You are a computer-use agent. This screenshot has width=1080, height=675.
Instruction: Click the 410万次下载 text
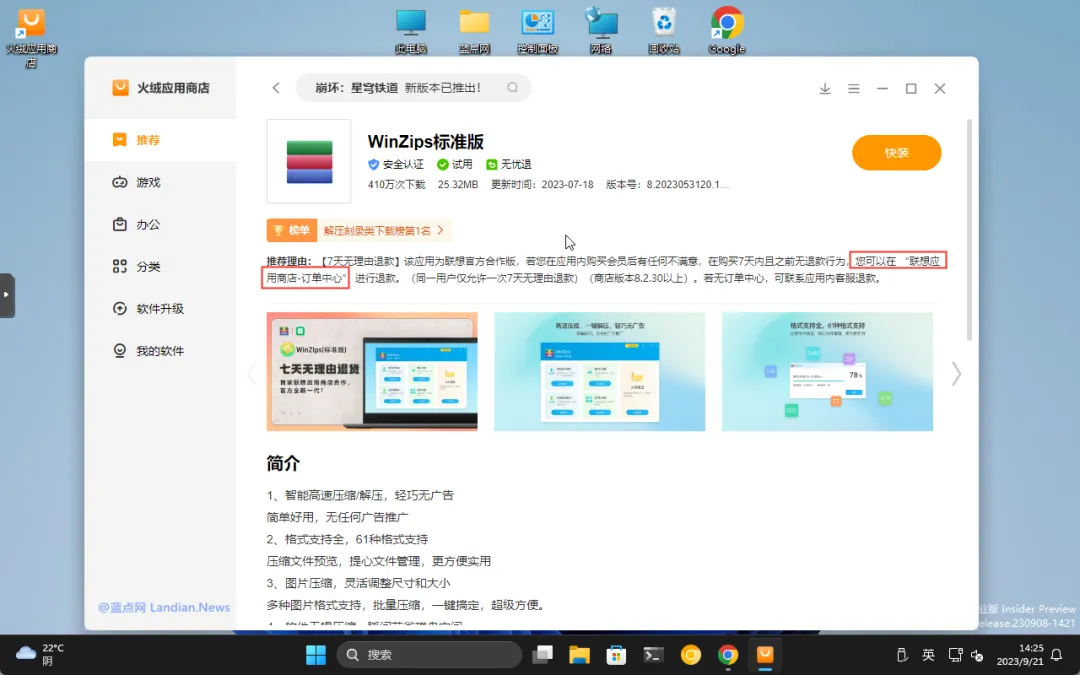[397, 185]
